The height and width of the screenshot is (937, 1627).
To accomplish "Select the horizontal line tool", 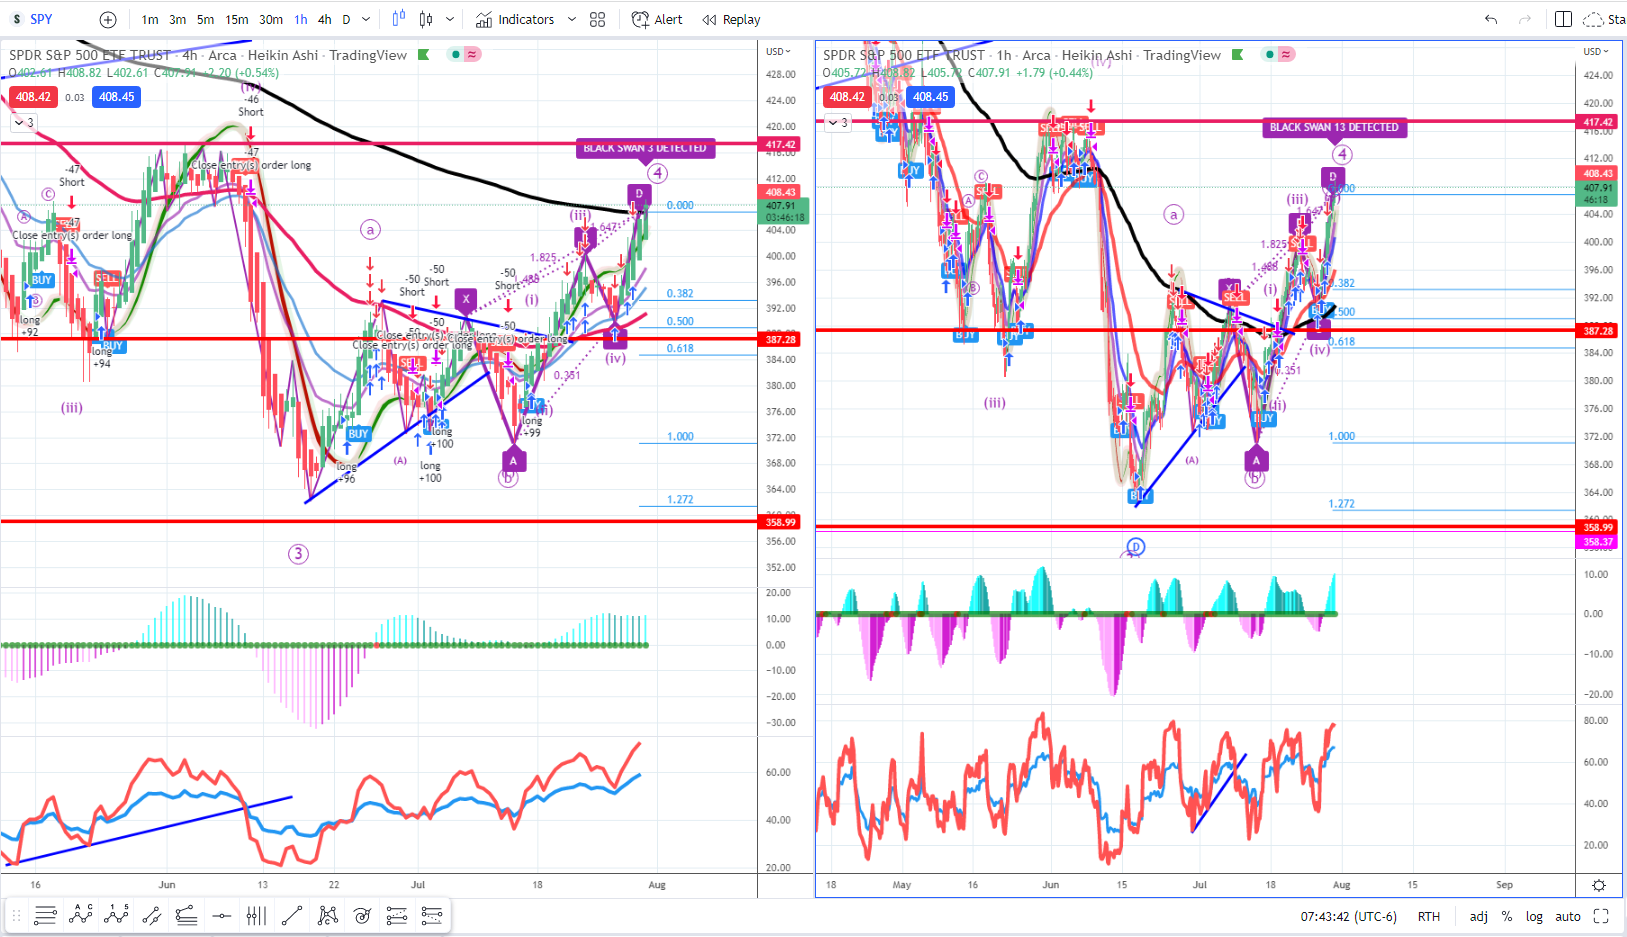I will coord(222,915).
